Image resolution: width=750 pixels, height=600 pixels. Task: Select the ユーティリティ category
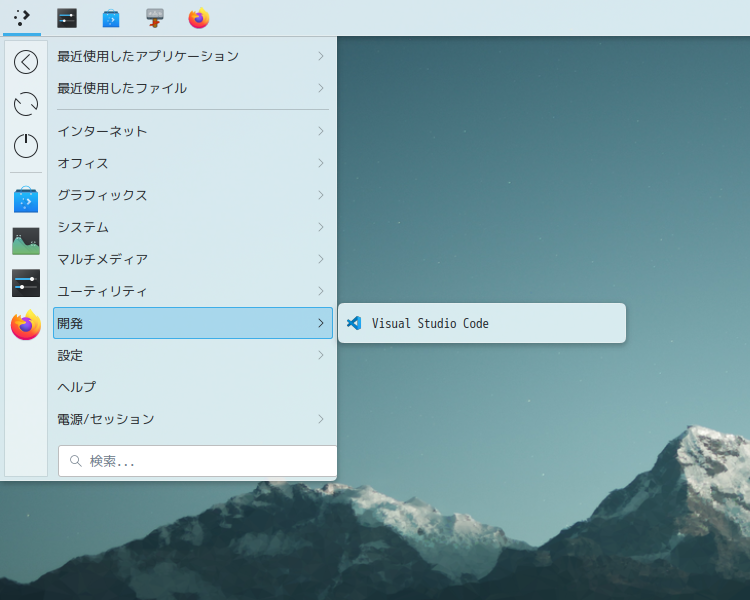point(193,291)
